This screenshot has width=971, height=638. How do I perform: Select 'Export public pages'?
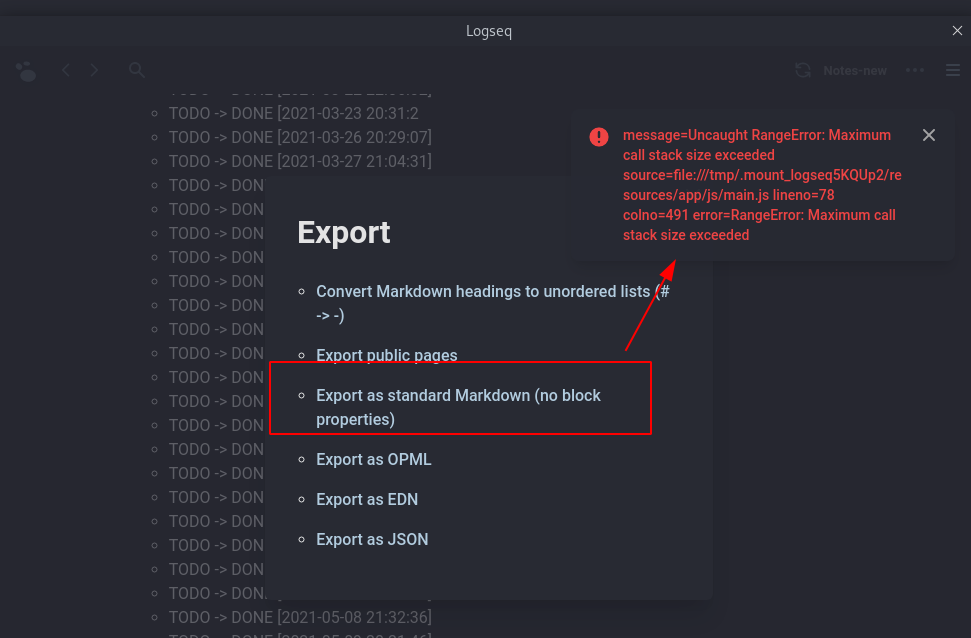(x=387, y=356)
